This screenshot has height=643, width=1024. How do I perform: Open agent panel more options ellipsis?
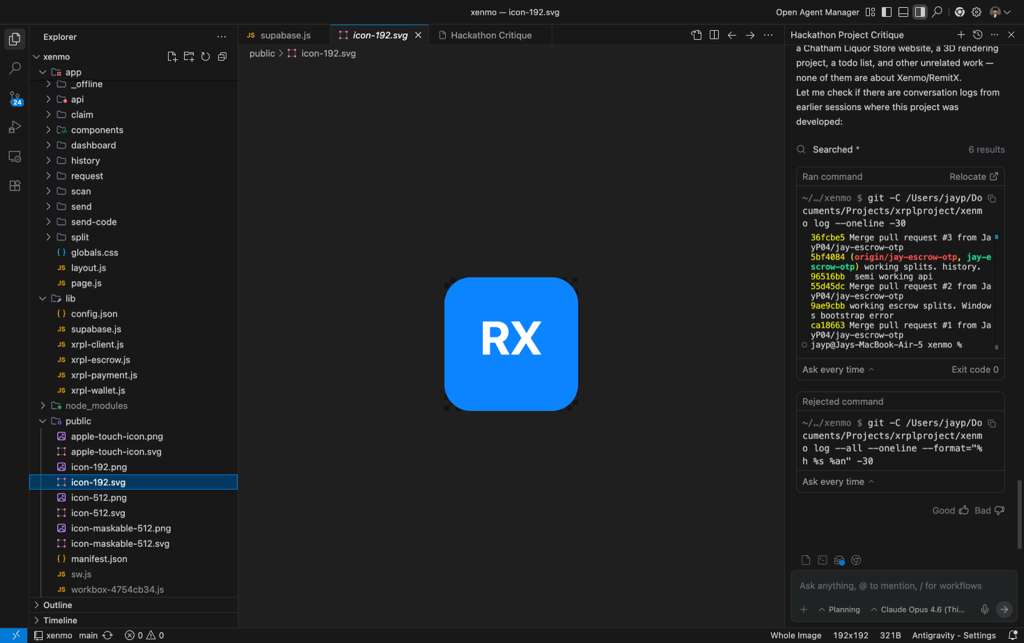[995, 35]
